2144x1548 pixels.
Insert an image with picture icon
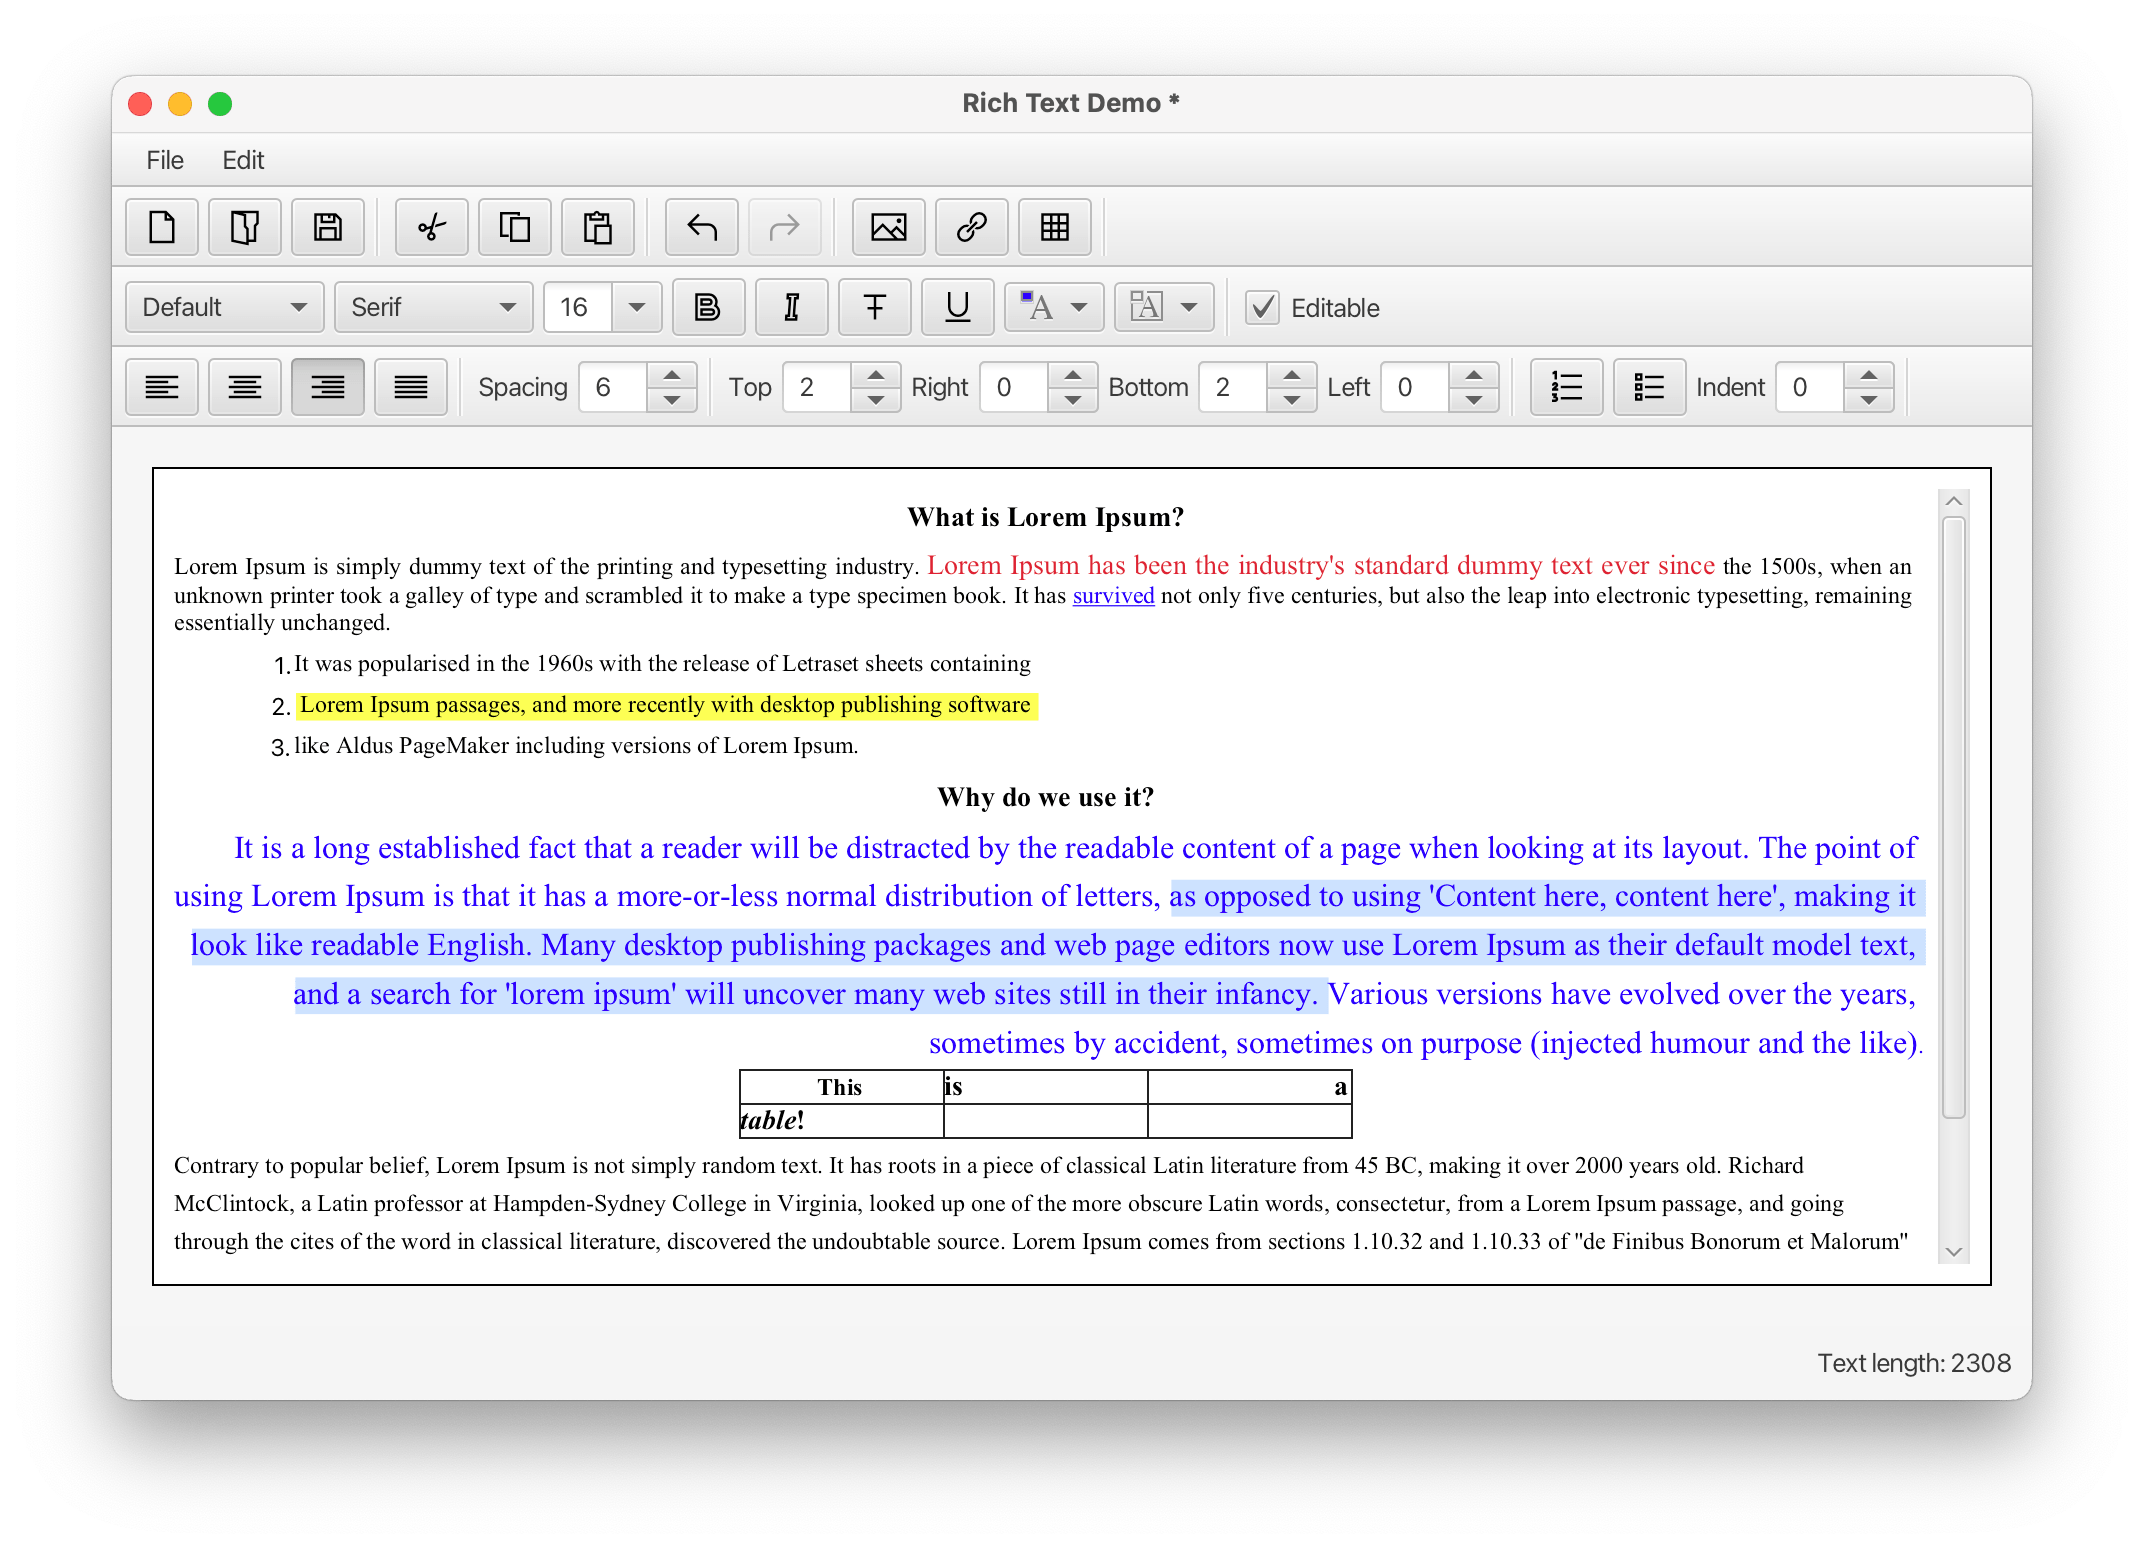(889, 227)
